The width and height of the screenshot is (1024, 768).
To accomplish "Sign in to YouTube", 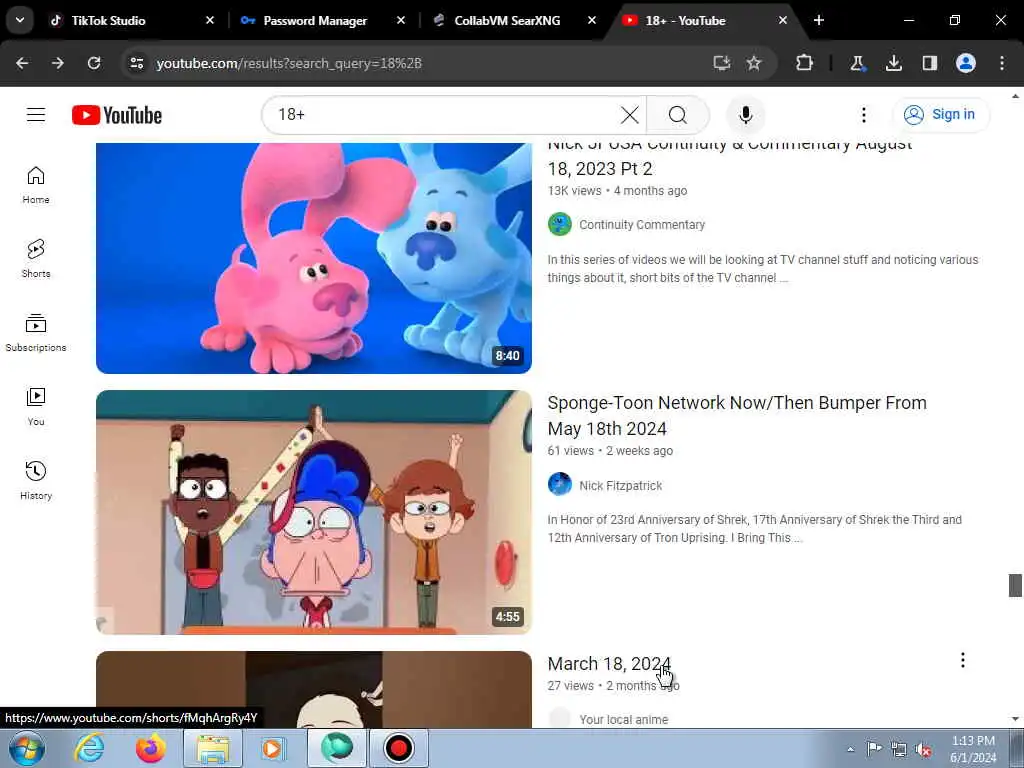I will click(x=940, y=115).
